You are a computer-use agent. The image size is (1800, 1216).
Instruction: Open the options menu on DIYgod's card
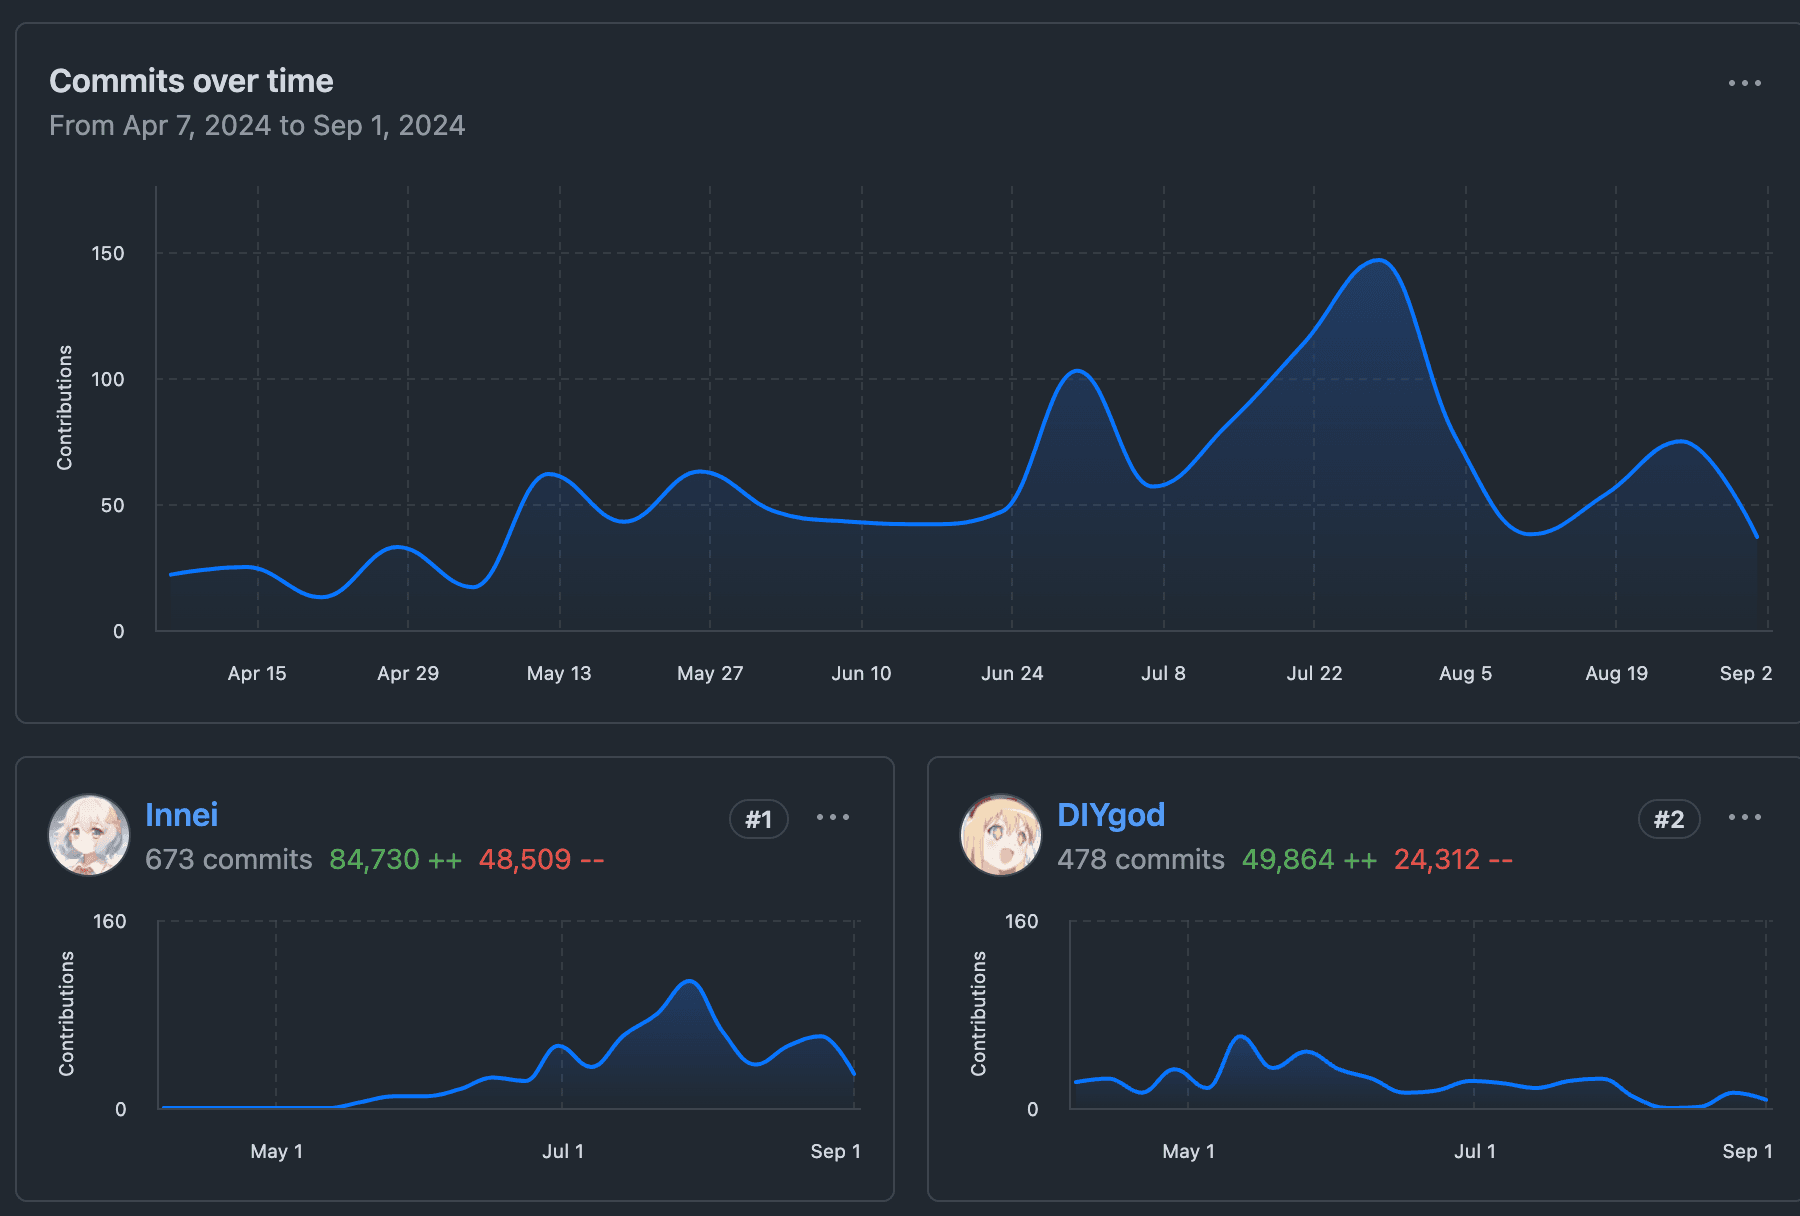(x=1745, y=817)
